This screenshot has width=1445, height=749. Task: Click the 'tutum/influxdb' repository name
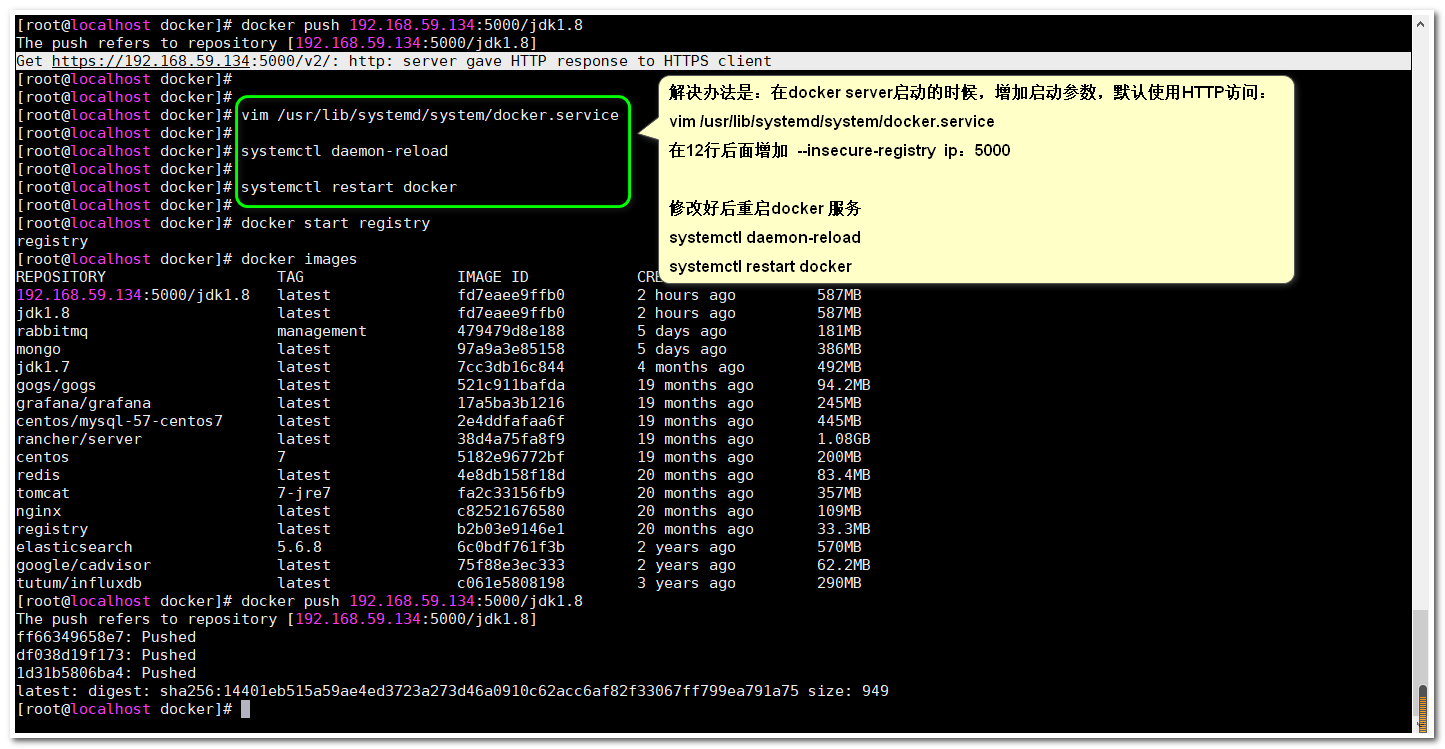79,583
